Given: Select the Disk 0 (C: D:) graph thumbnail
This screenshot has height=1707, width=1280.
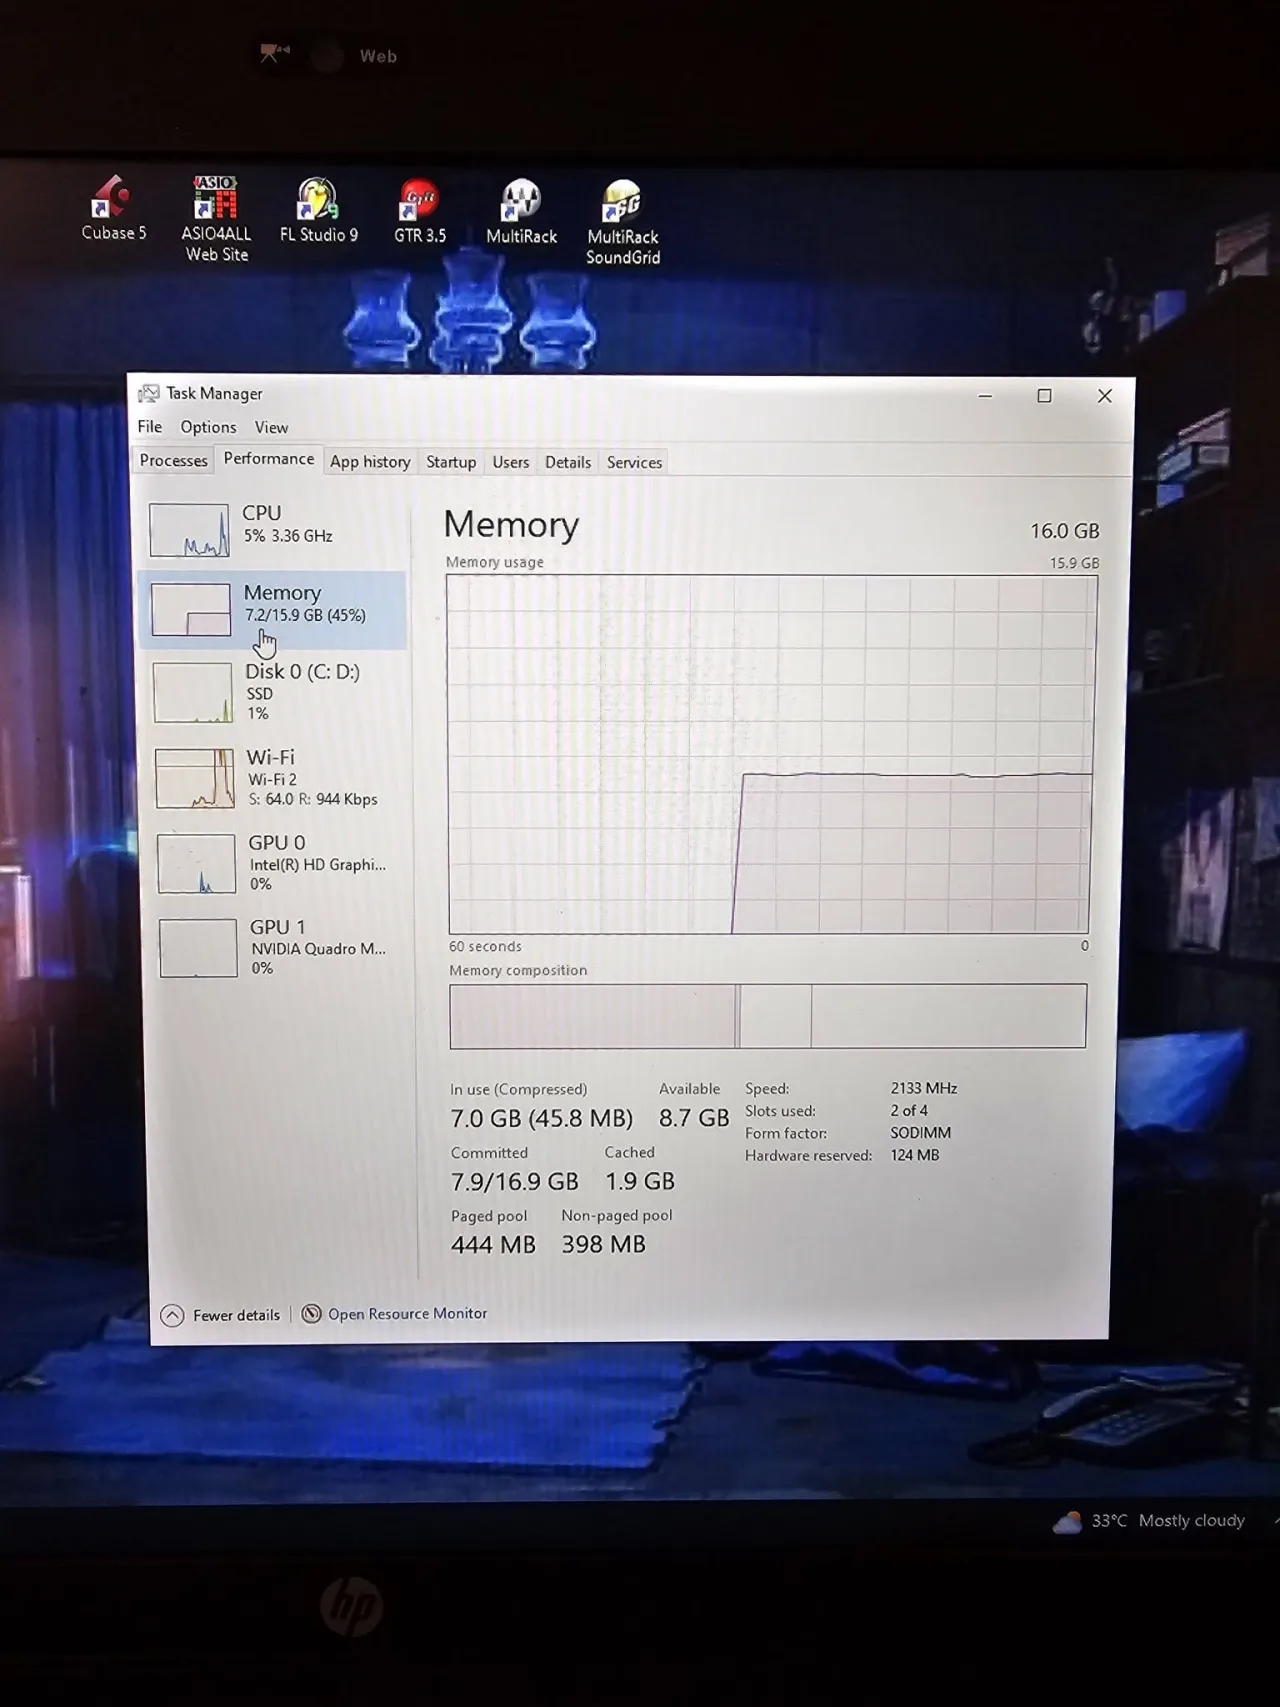Looking at the screenshot, I should tap(193, 693).
